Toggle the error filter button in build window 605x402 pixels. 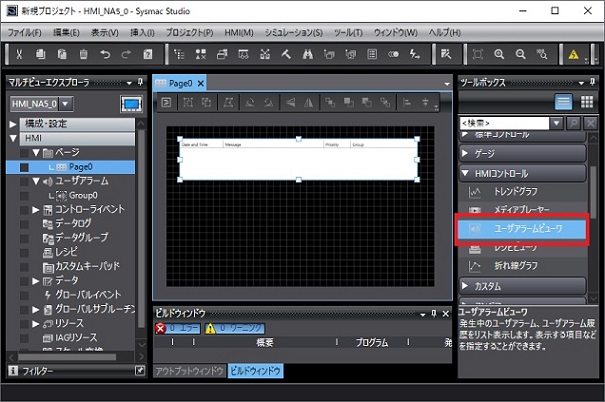pyautogui.click(x=178, y=328)
